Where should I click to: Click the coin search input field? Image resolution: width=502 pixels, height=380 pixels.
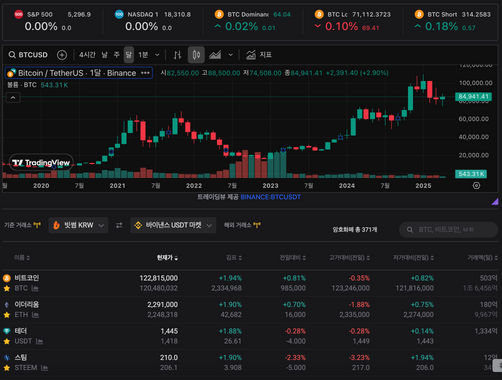click(448, 229)
